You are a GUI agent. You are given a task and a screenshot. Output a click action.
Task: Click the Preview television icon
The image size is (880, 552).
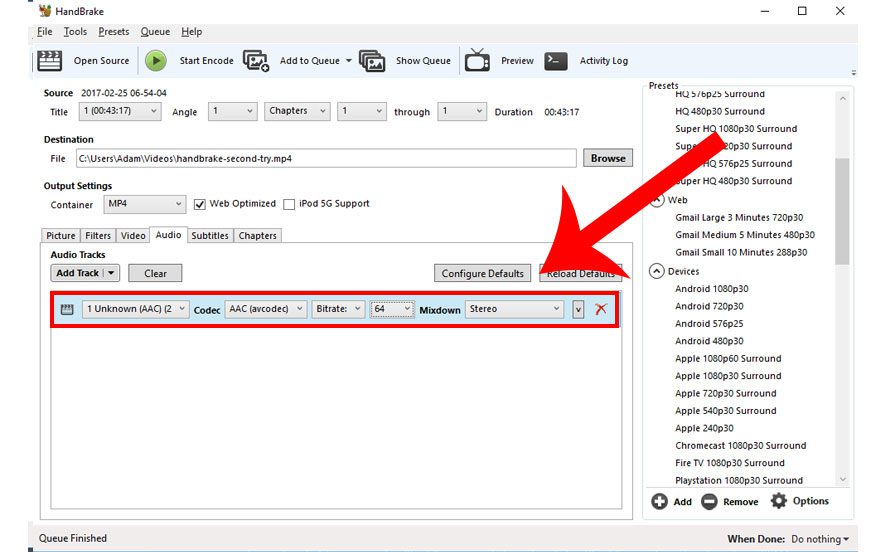[477, 60]
